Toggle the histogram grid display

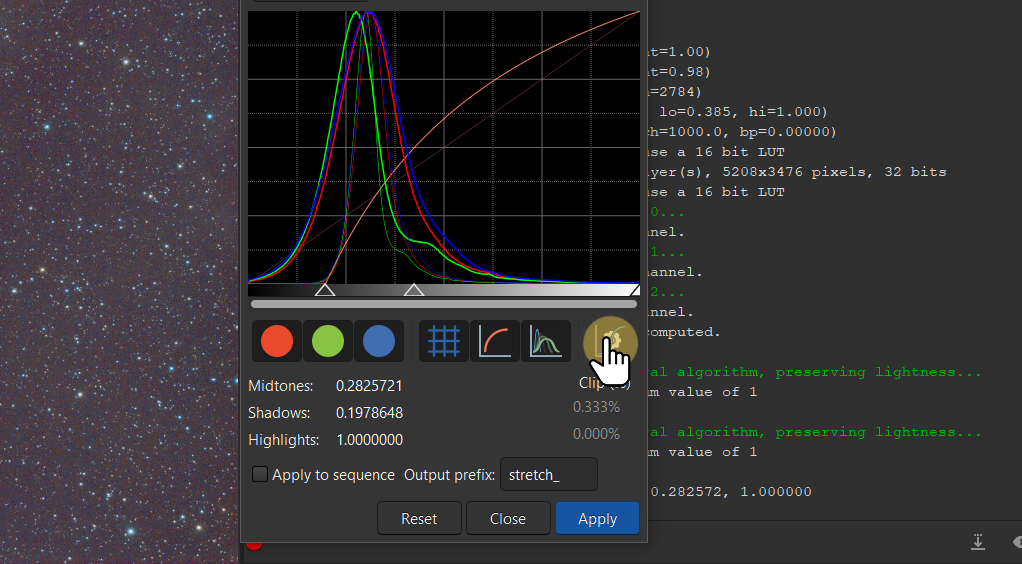tap(443, 341)
